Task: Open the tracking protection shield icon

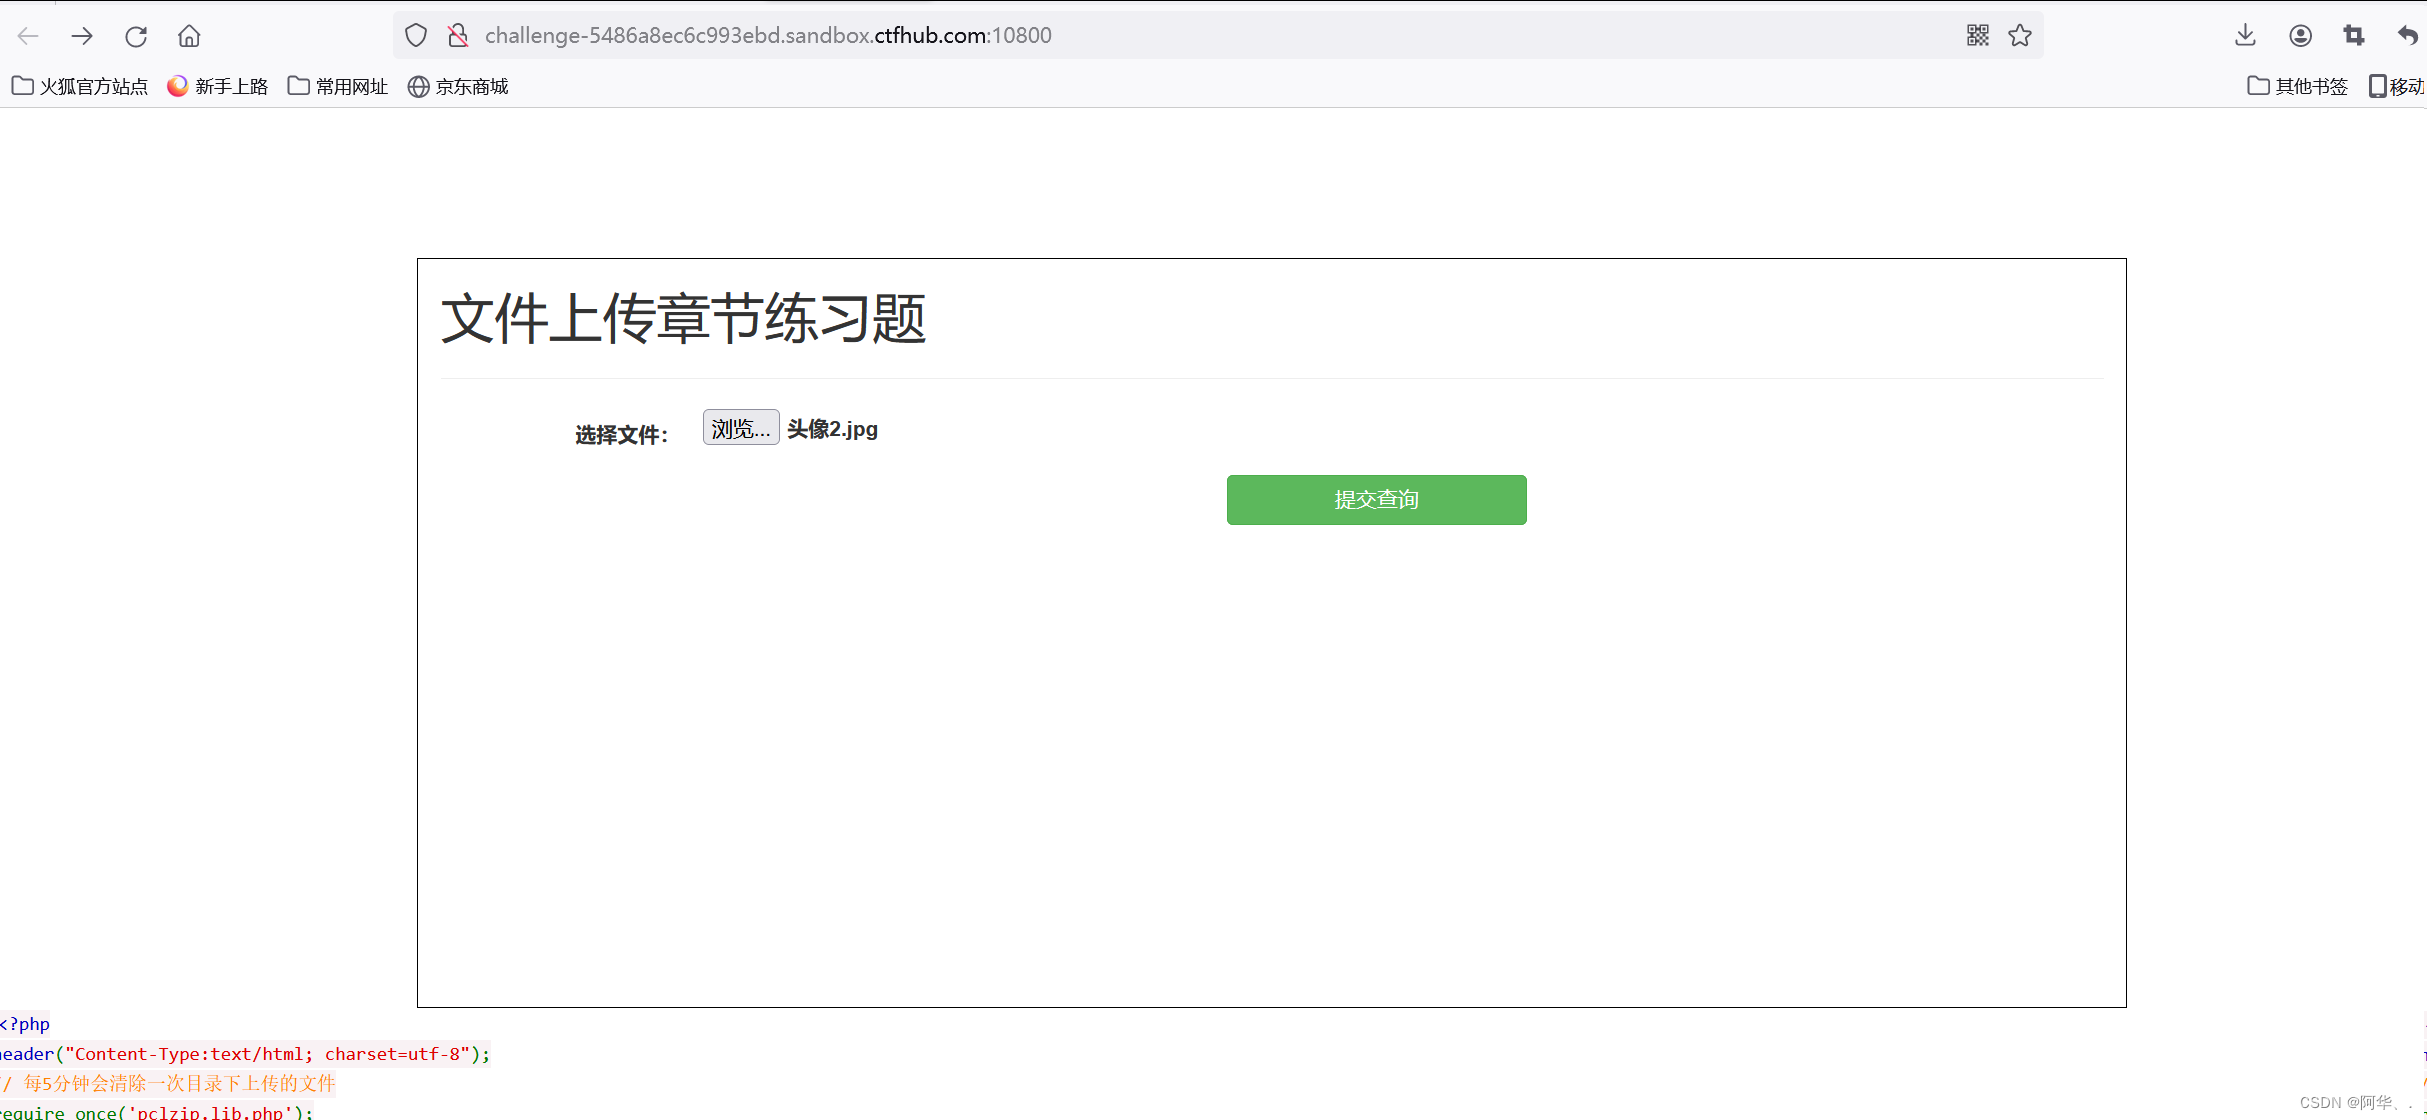Action: click(x=416, y=36)
